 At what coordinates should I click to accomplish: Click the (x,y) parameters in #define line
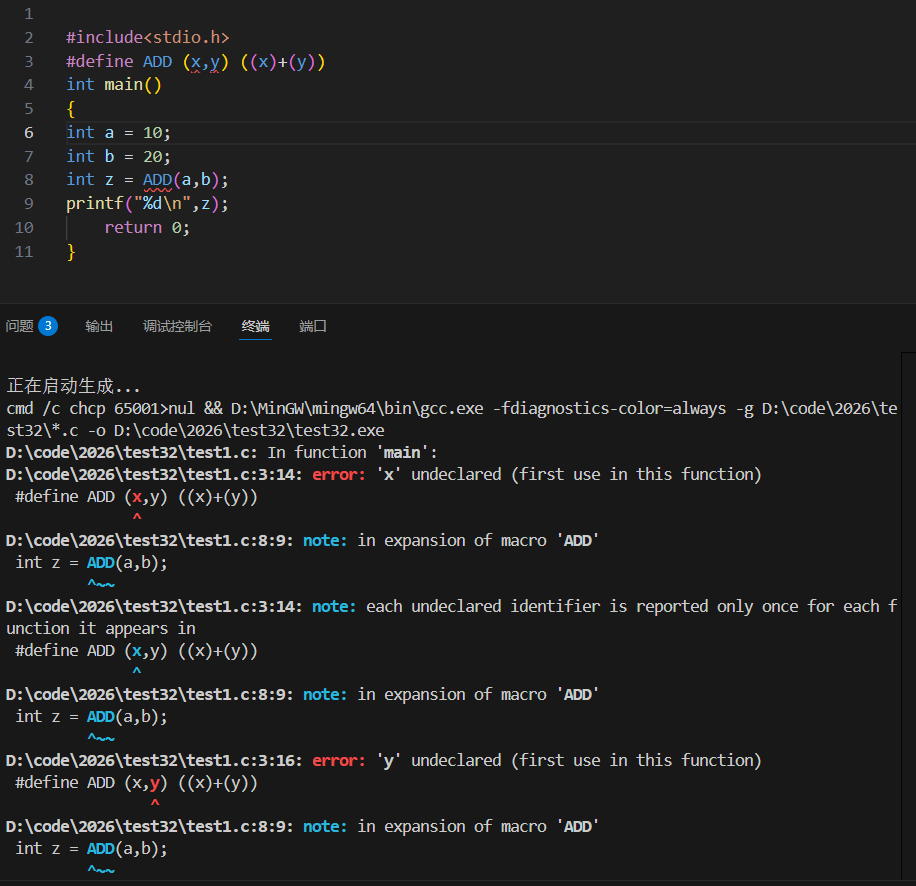click(206, 62)
